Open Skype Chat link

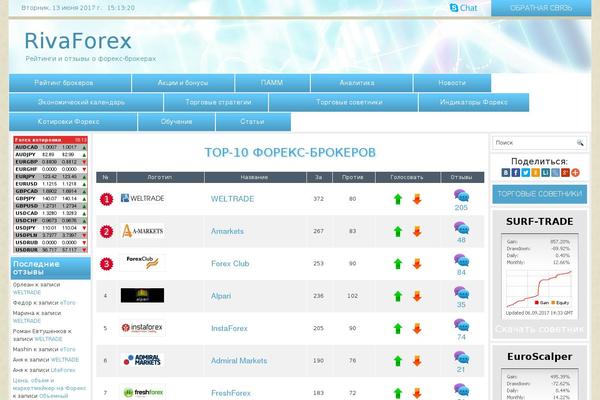coord(463,8)
